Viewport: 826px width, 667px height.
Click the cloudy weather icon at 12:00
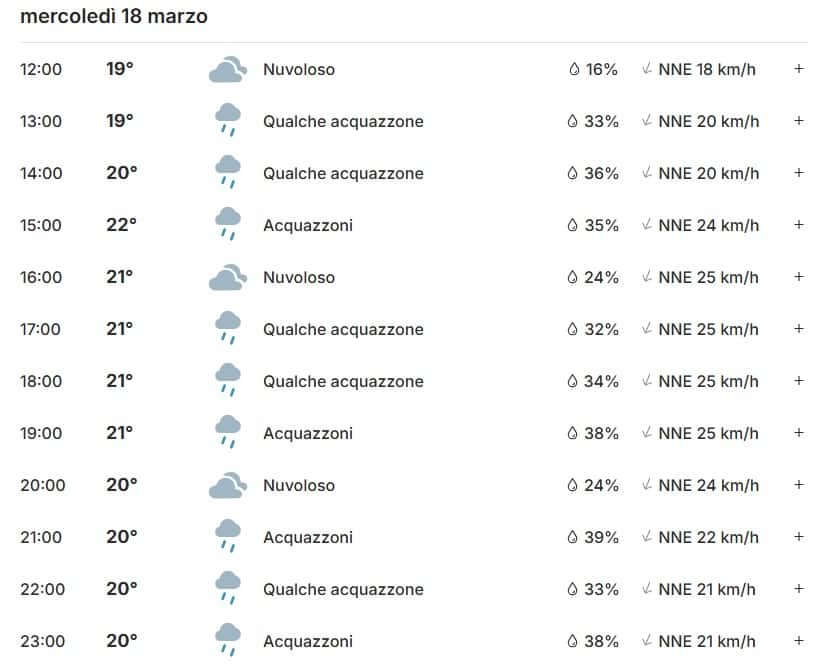[x=227, y=70]
